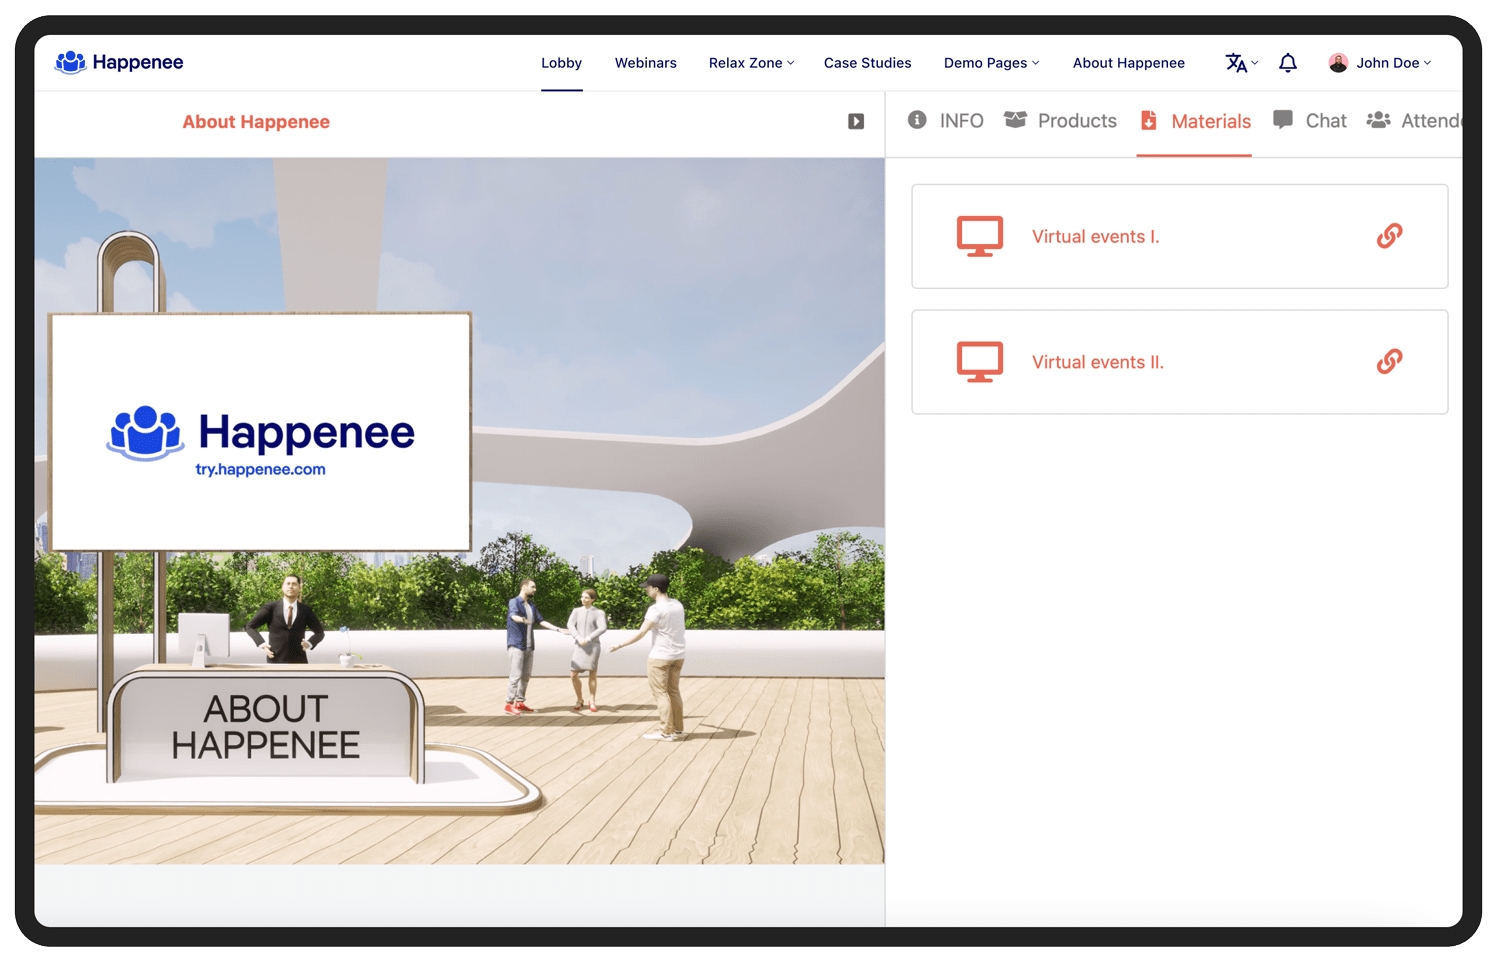The height and width of the screenshot is (964, 1500).
Task: Expand the Relax Zone menu
Action: tap(751, 63)
